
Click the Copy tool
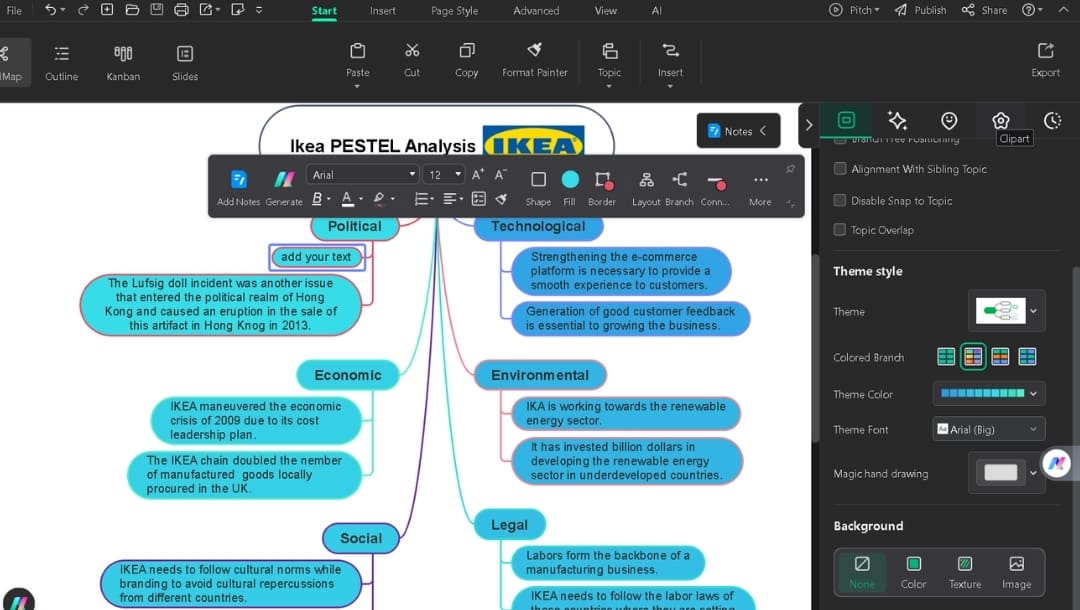[x=466, y=61]
